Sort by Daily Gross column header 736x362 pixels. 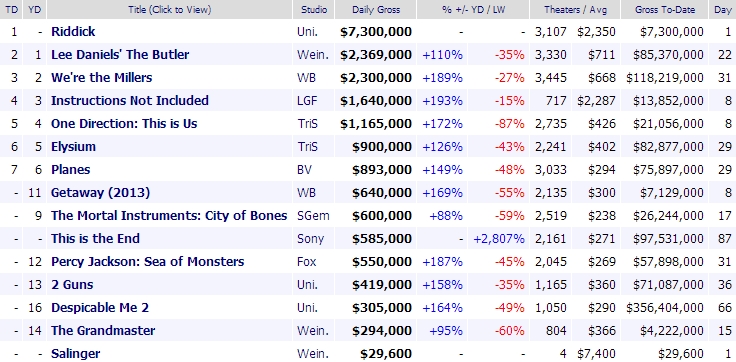click(x=376, y=9)
